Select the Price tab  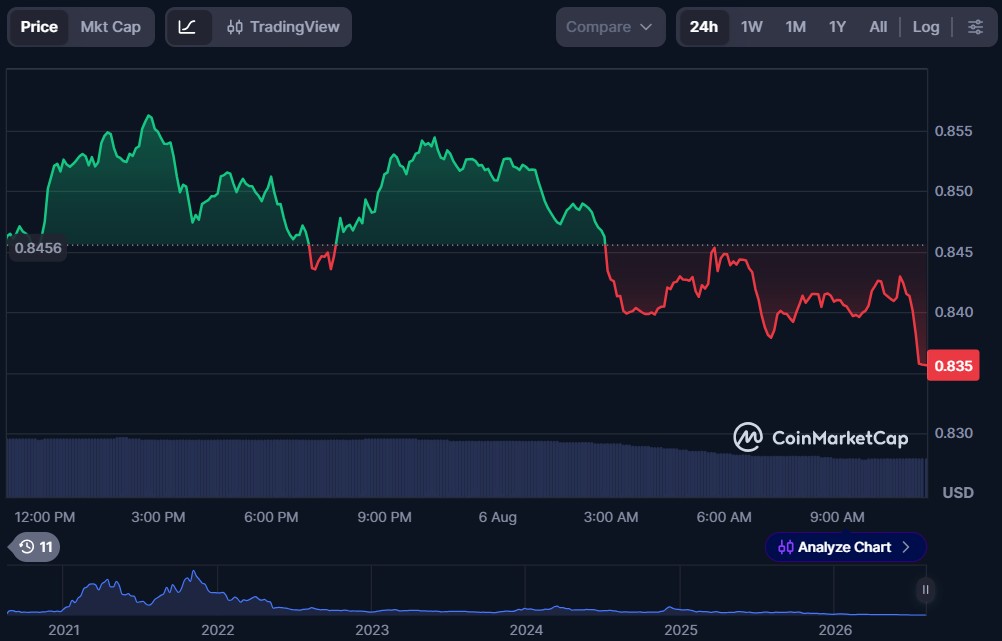pyautogui.click(x=39, y=27)
